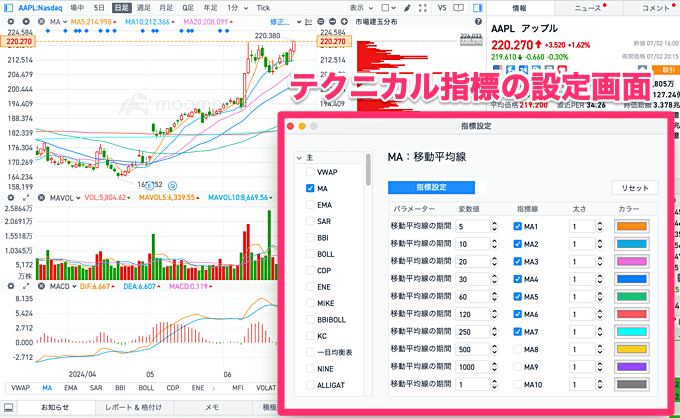Click the period stepper arrows for MA3
This screenshot has height=418, width=680.
click(x=494, y=261)
